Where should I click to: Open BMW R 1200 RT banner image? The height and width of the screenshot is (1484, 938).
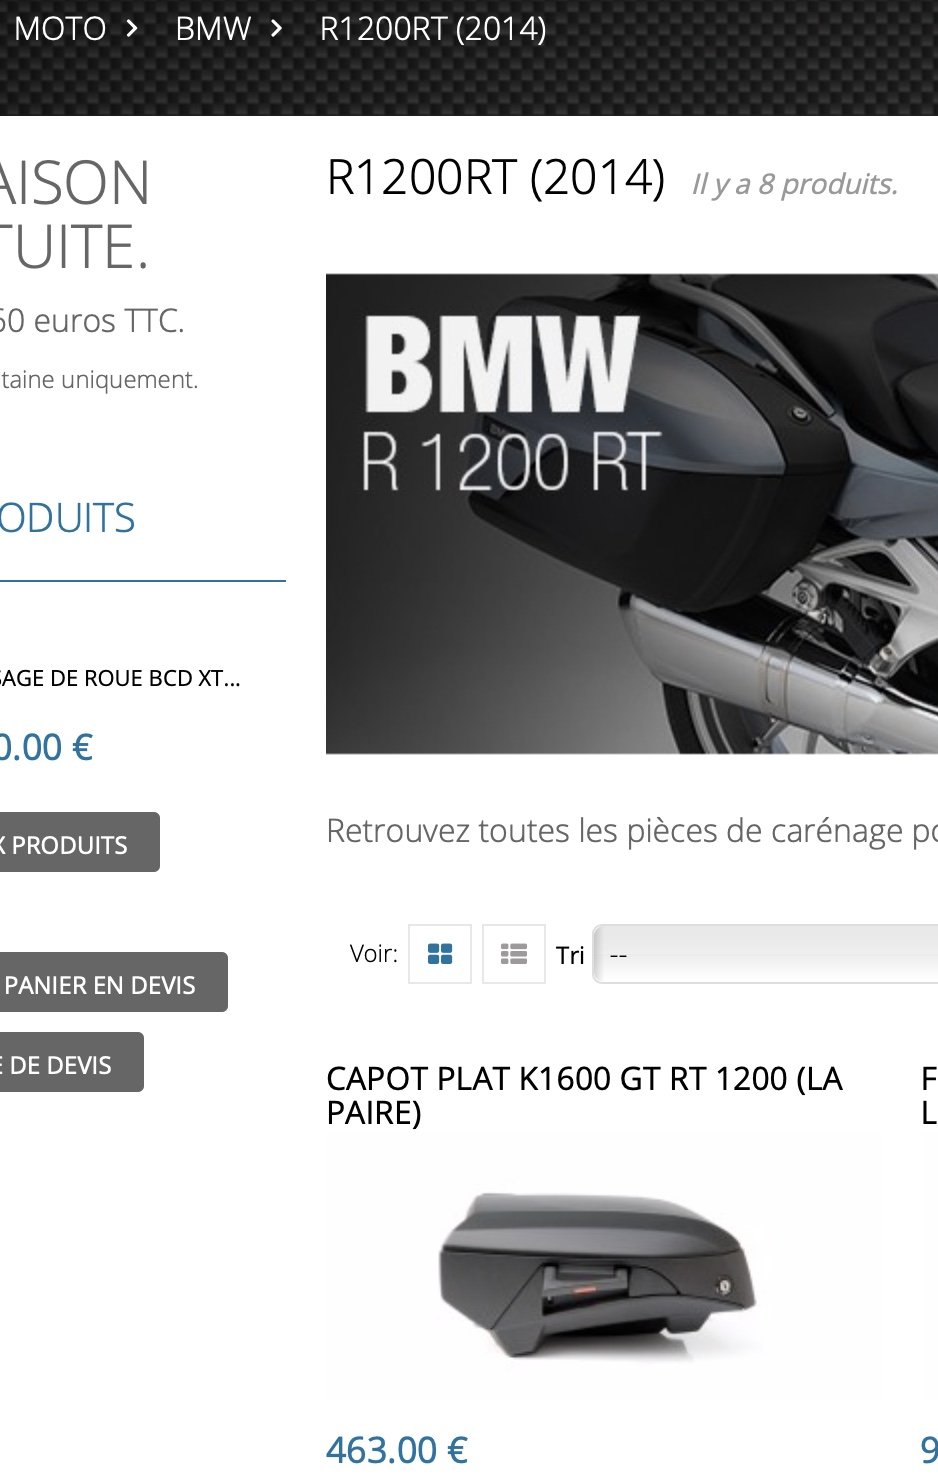(632, 514)
